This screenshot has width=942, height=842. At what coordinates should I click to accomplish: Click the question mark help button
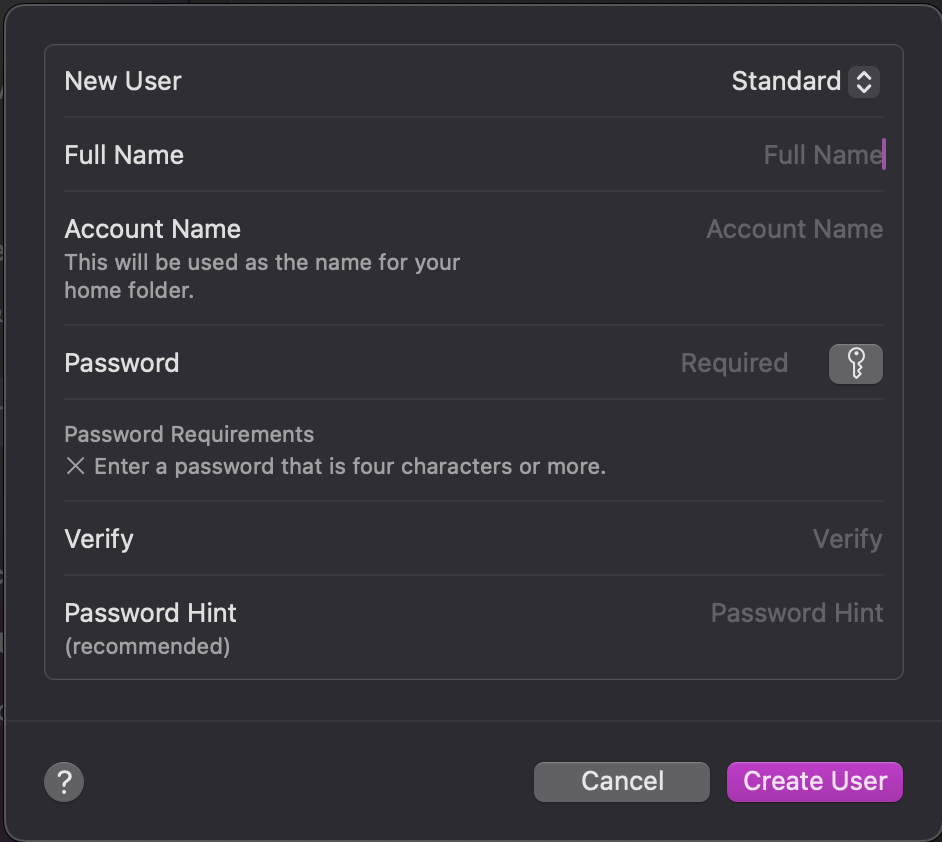tap(64, 781)
